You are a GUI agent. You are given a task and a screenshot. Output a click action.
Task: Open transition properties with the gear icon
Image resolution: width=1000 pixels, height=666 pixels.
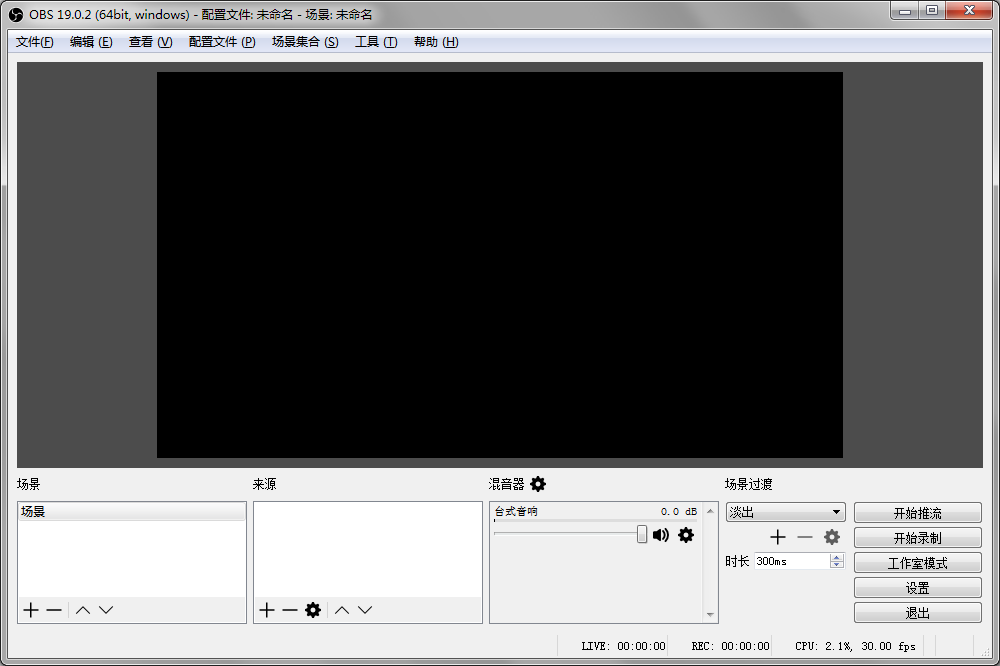[831, 537]
